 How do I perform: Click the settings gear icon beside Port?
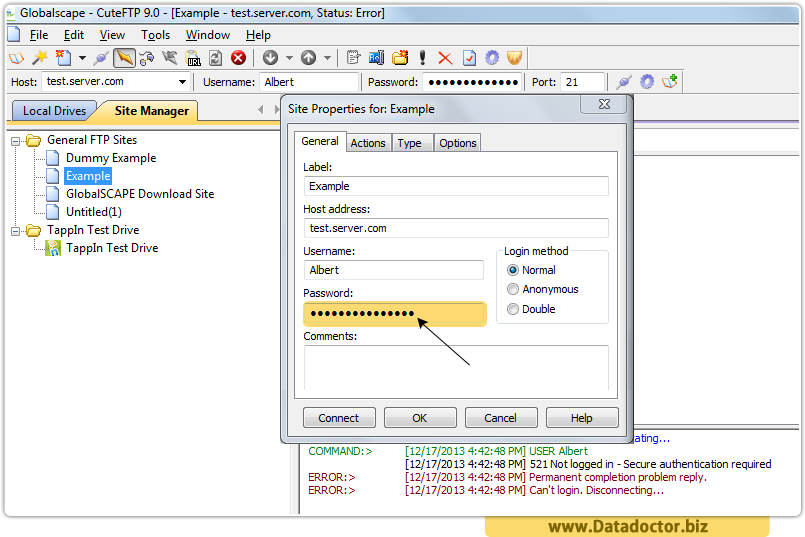pos(647,82)
